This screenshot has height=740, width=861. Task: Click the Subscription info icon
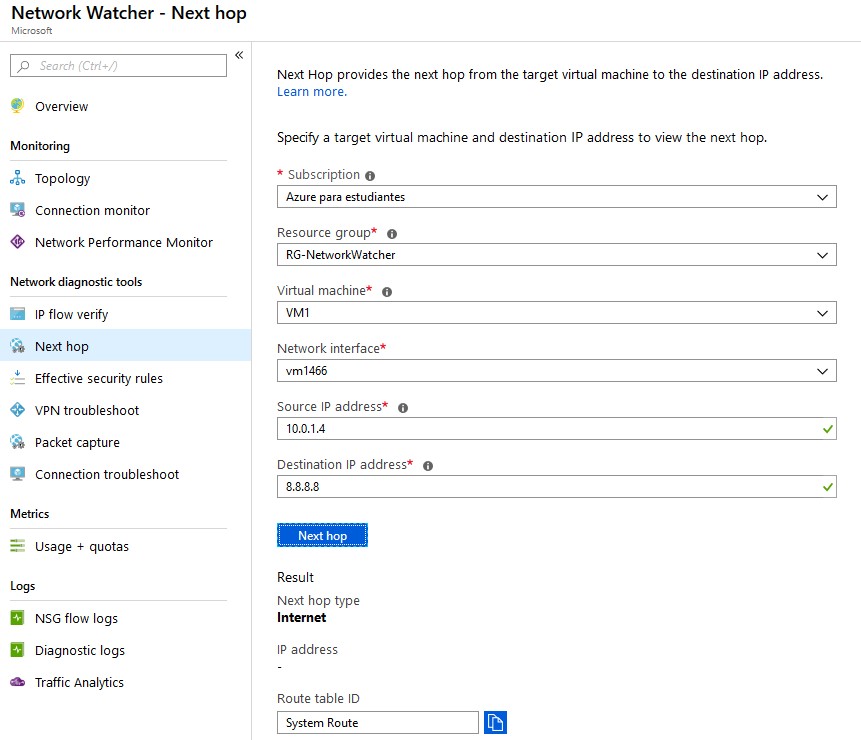[370, 176]
